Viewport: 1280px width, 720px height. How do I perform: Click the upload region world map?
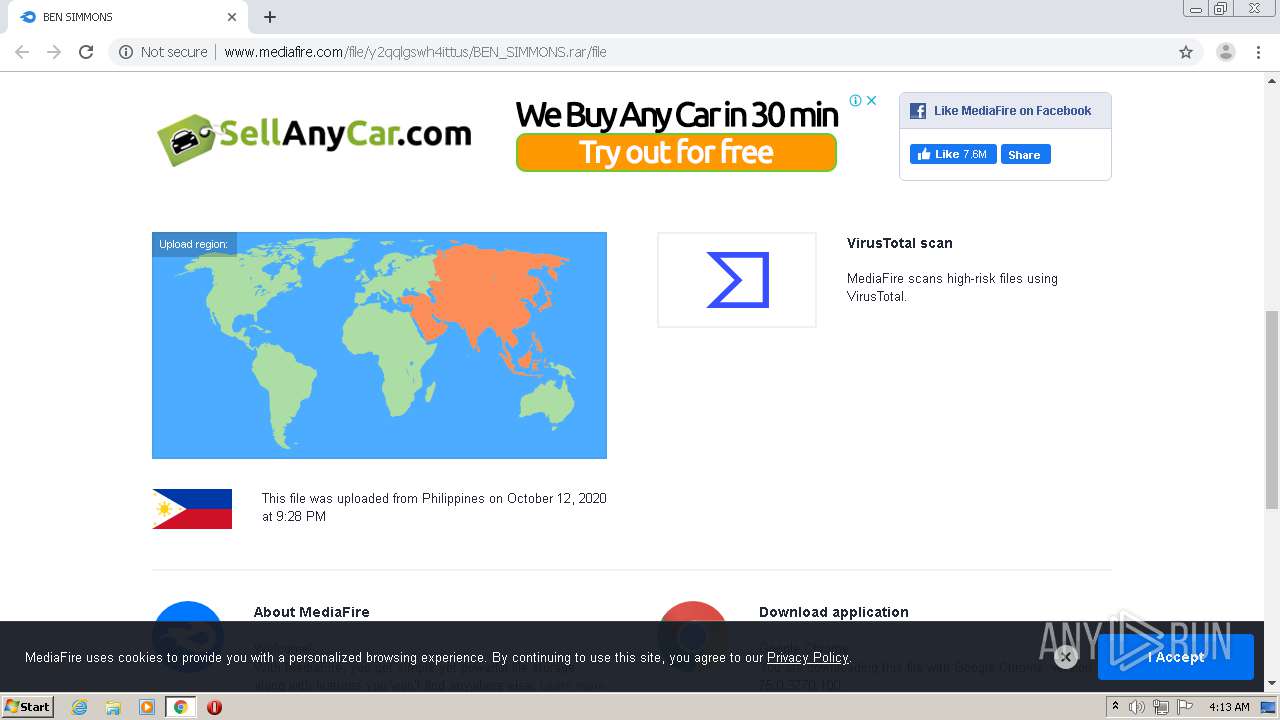(x=379, y=345)
